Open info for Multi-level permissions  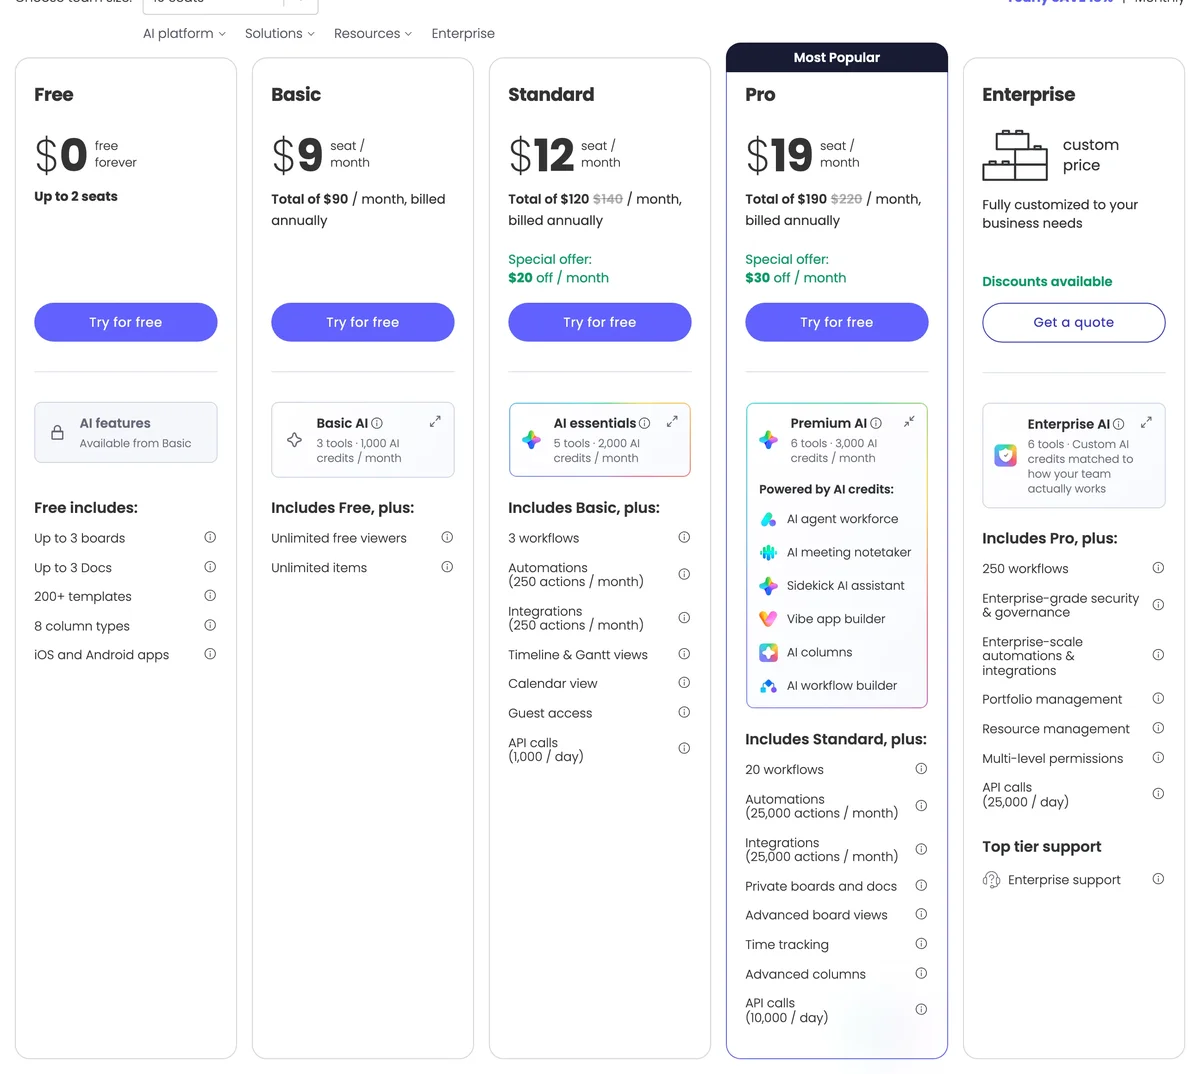click(1158, 758)
